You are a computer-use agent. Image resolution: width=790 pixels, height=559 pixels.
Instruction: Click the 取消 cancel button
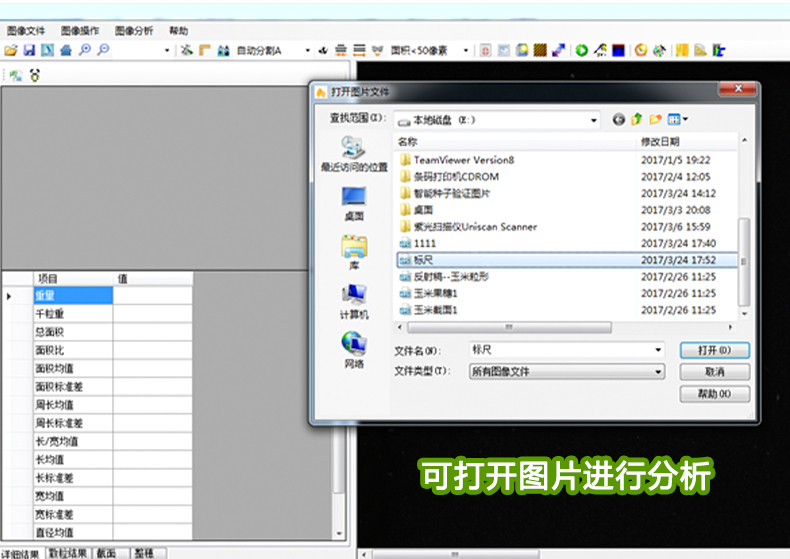[x=714, y=372]
